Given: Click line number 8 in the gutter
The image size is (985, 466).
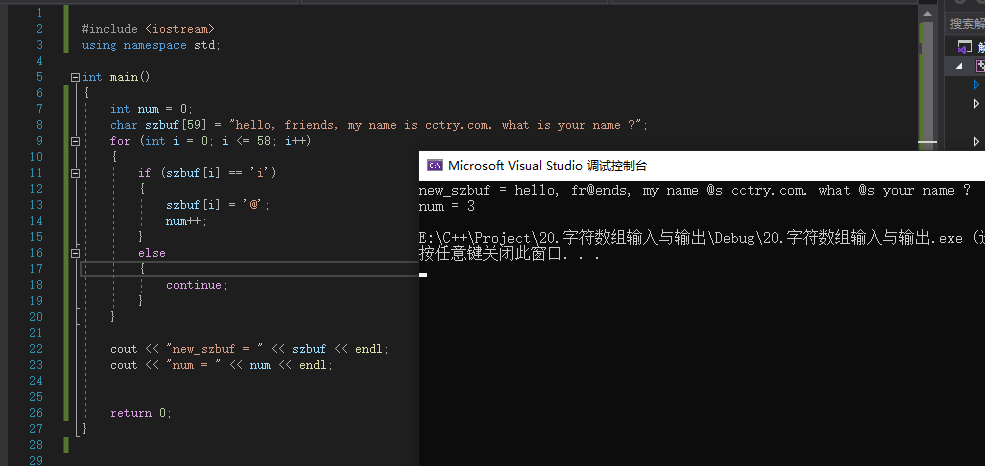Looking at the screenshot, I should coord(40,125).
